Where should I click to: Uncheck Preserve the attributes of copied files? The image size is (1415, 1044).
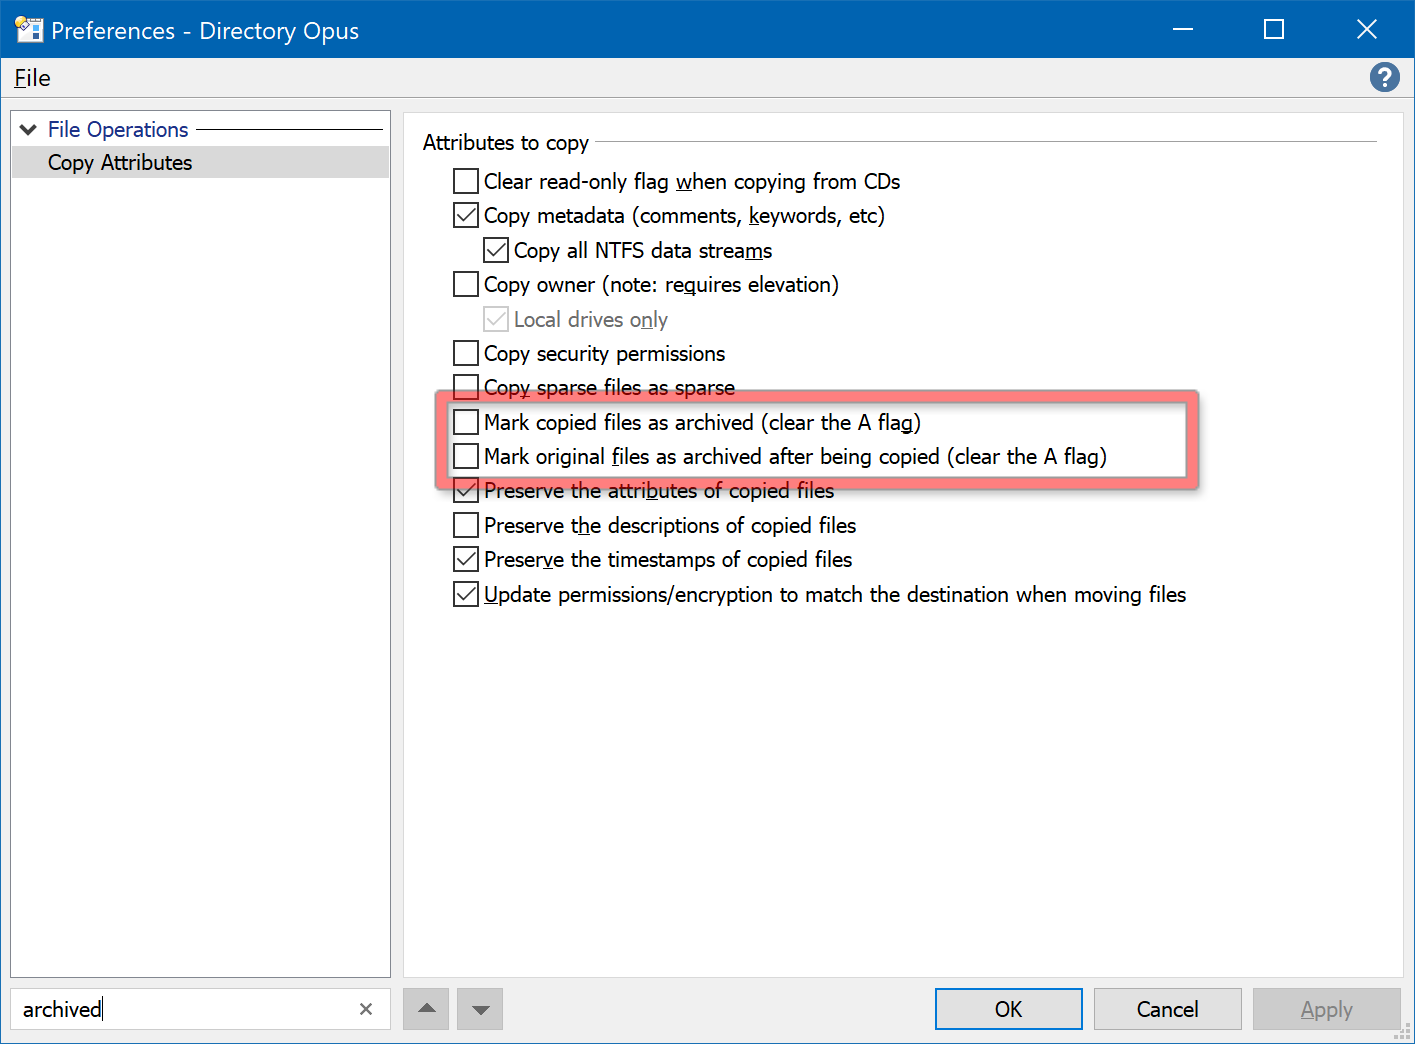click(466, 490)
